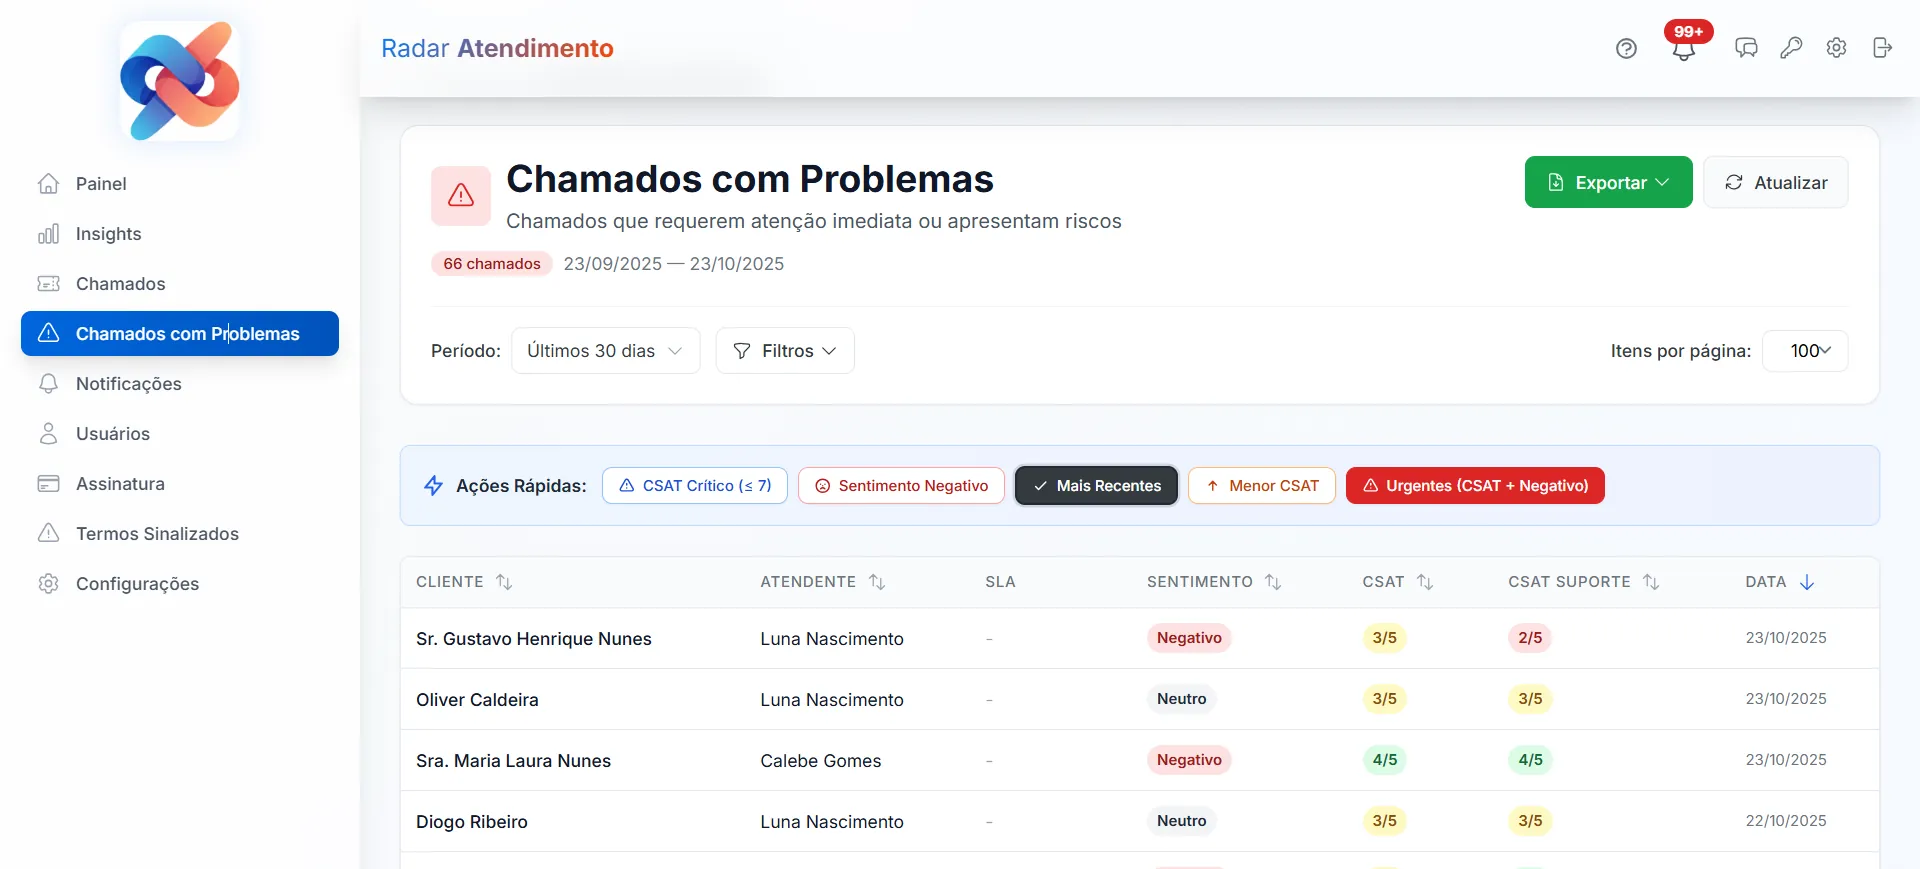Go to Painel in sidebar
The width and height of the screenshot is (1920, 869).
click(x=180, y=184)
